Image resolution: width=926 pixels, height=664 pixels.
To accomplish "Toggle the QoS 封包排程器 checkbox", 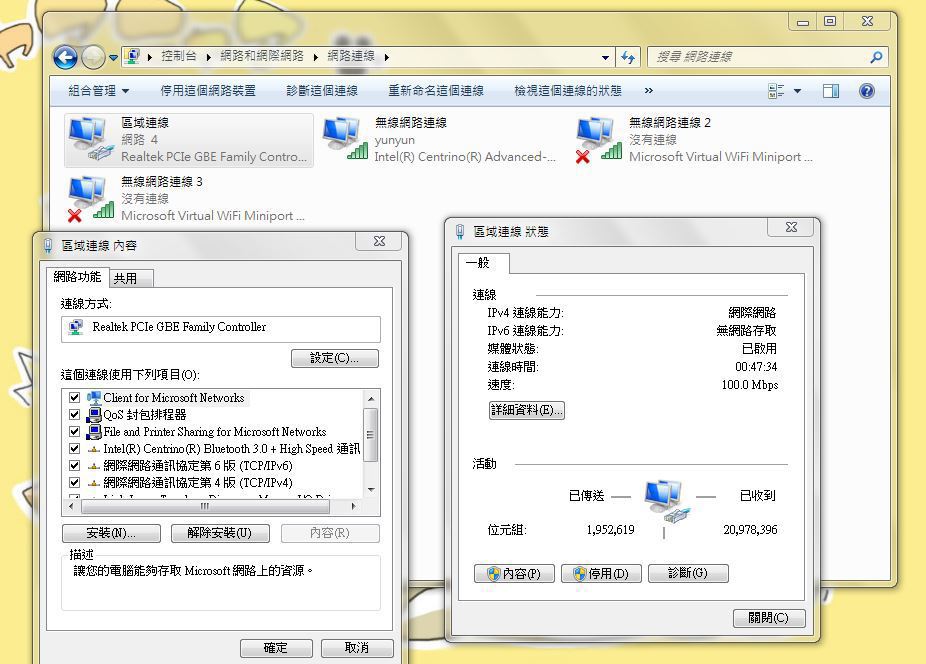I will coord(74,415).
